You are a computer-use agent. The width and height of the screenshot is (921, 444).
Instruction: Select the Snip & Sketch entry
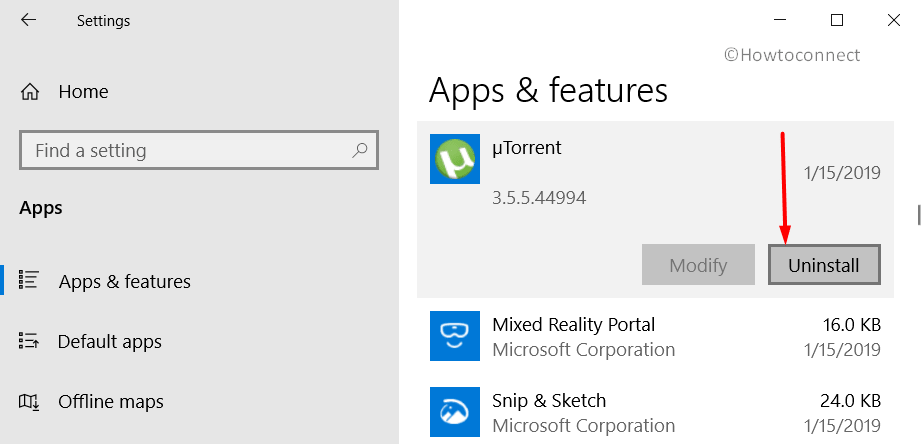pyautogui.click(x=655, y=412)
